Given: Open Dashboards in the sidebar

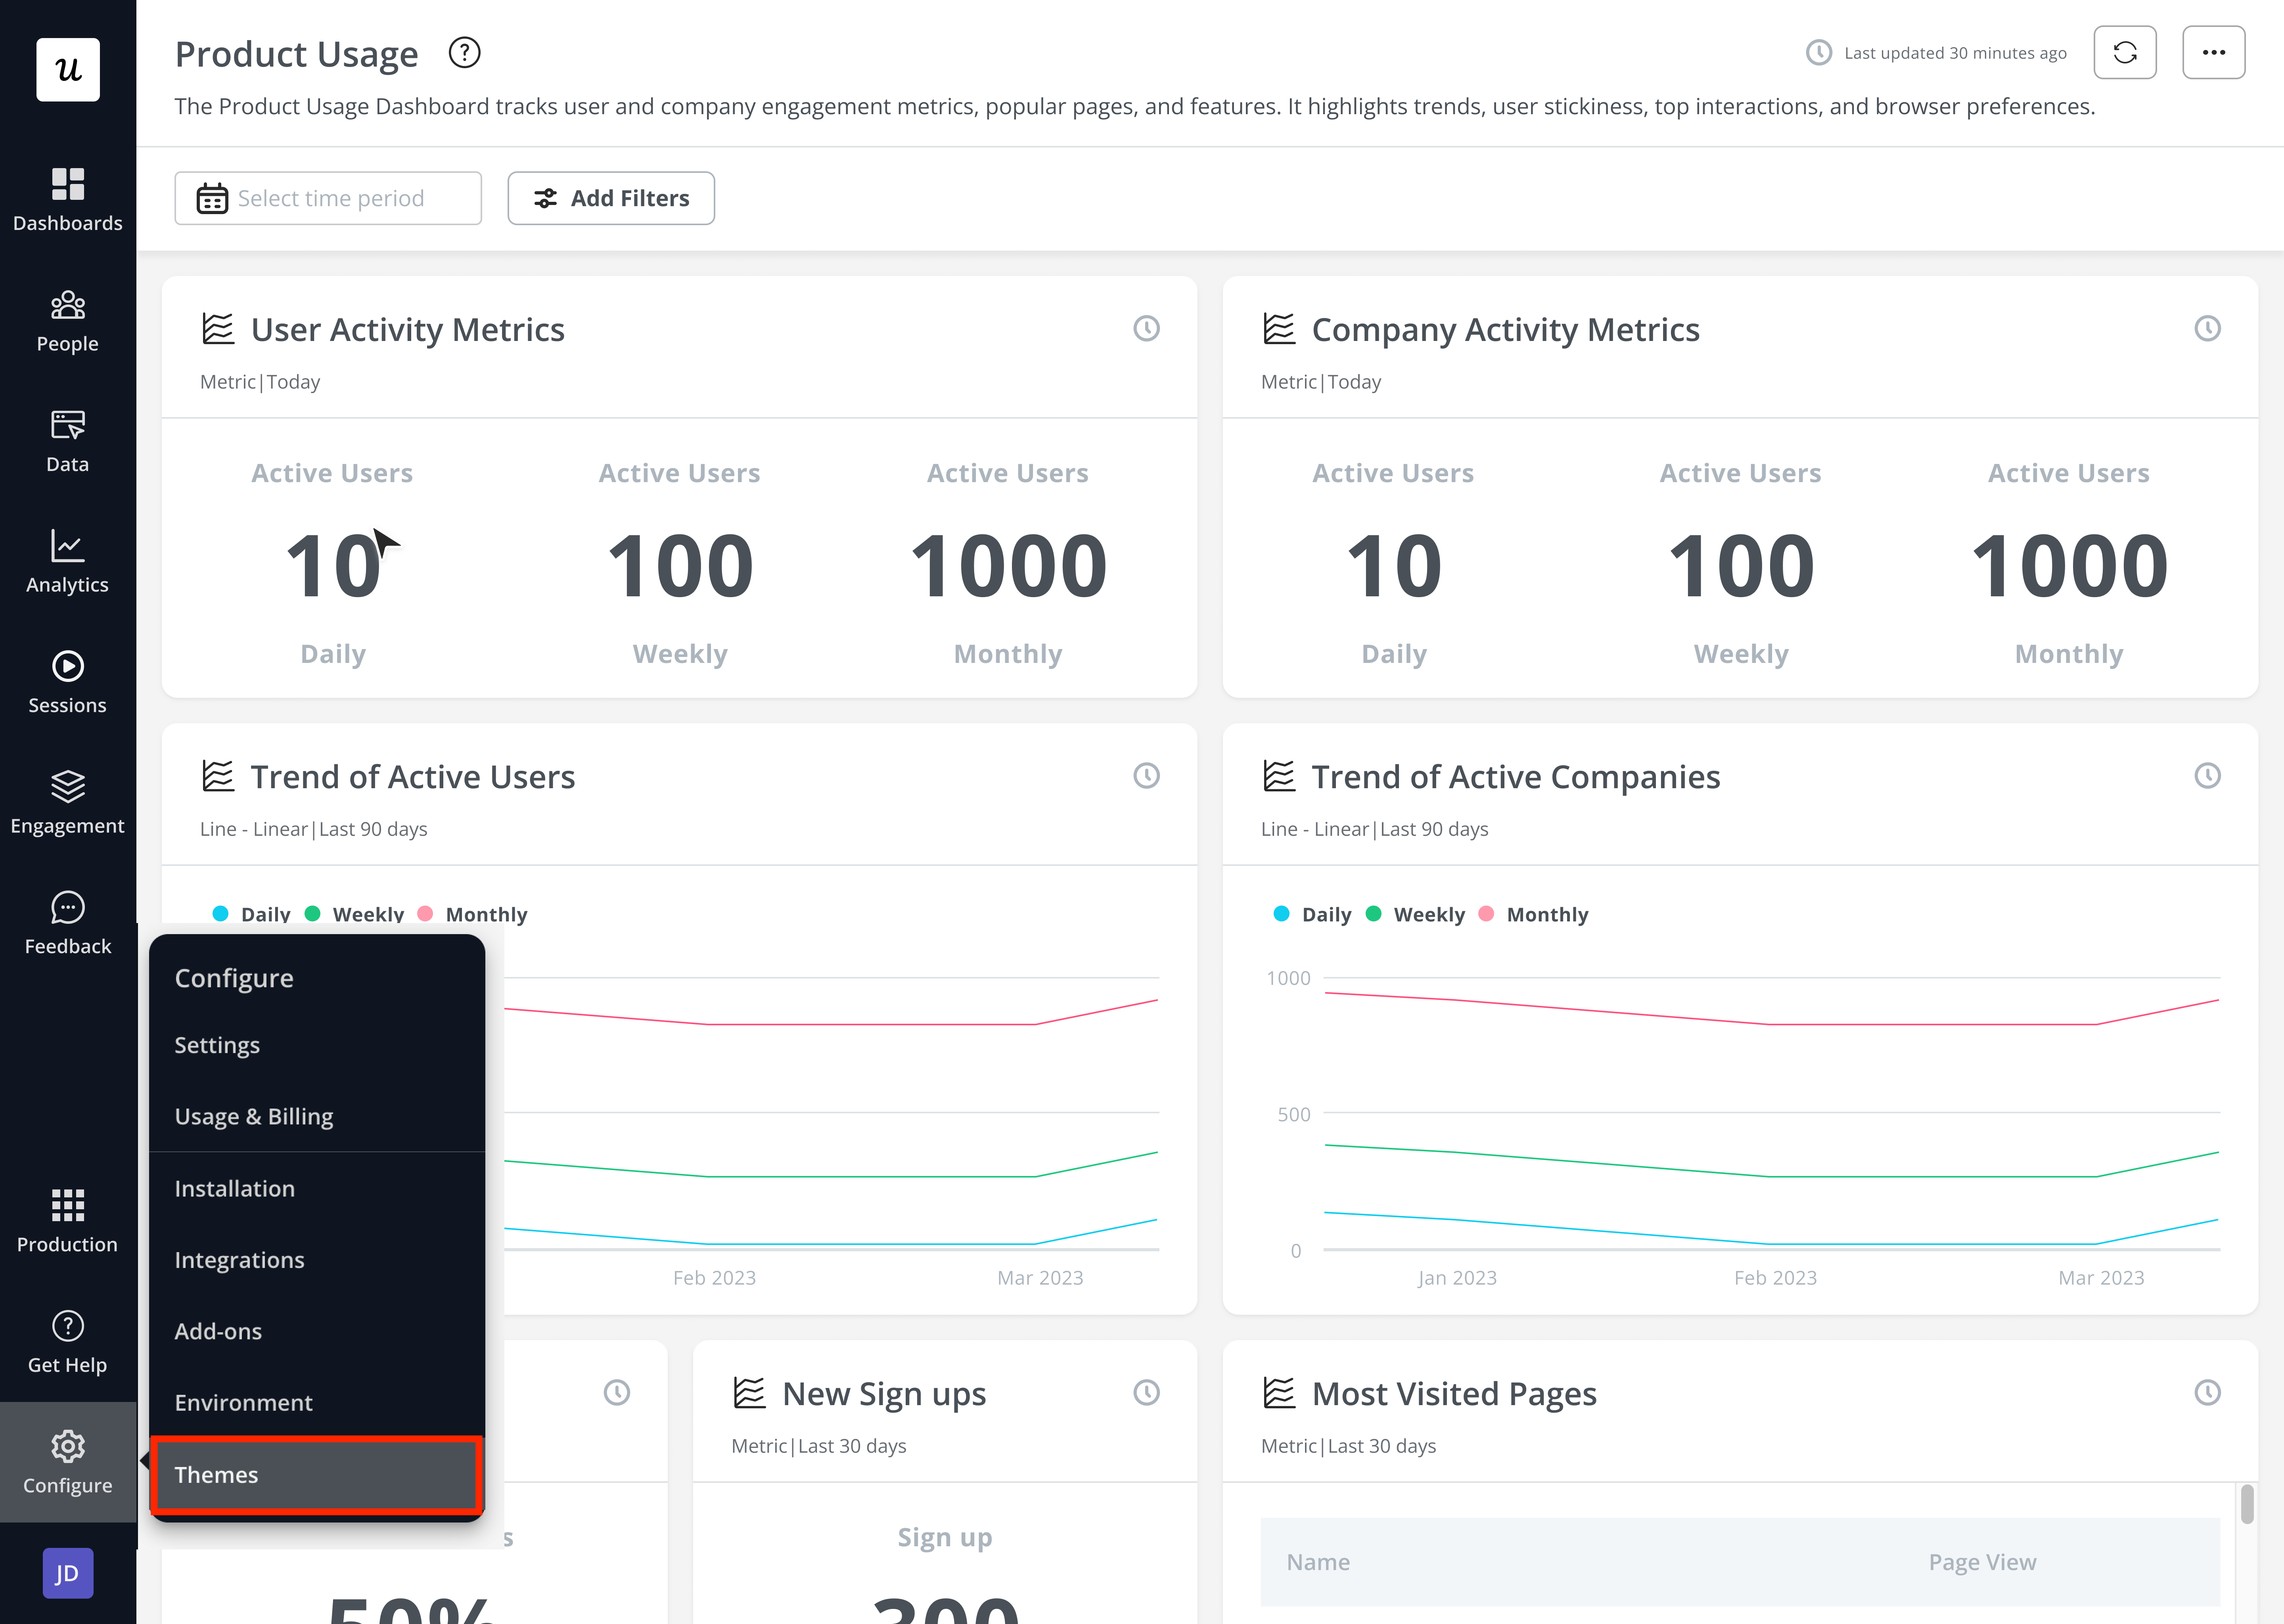Looking at the screenshot, I should [x=68, y=200].
